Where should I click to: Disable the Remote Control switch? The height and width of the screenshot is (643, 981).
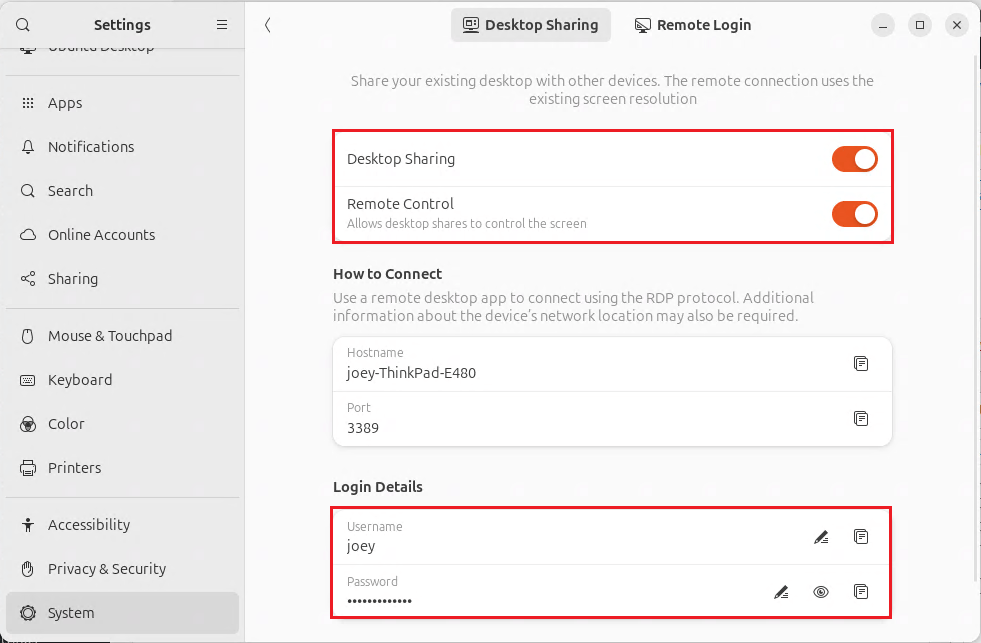click(x=855, y=214)
